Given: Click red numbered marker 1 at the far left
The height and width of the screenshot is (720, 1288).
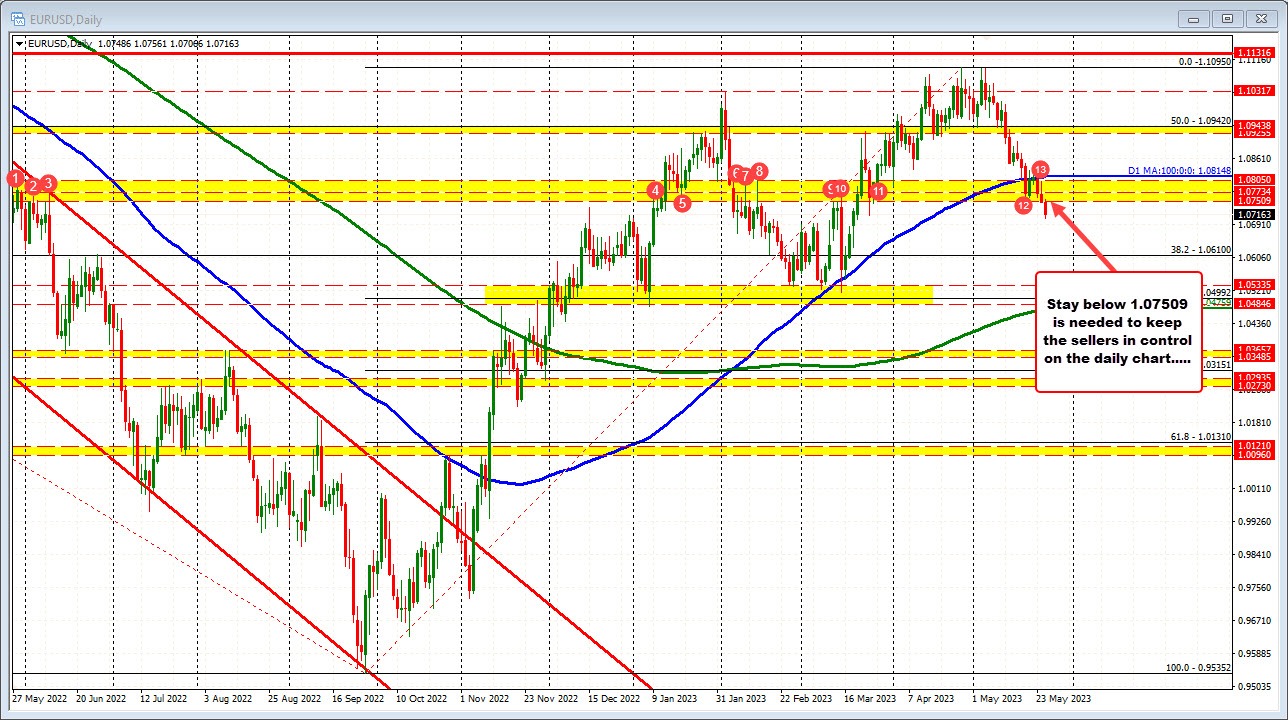Looking at the screenshot, I should point(15,179).
